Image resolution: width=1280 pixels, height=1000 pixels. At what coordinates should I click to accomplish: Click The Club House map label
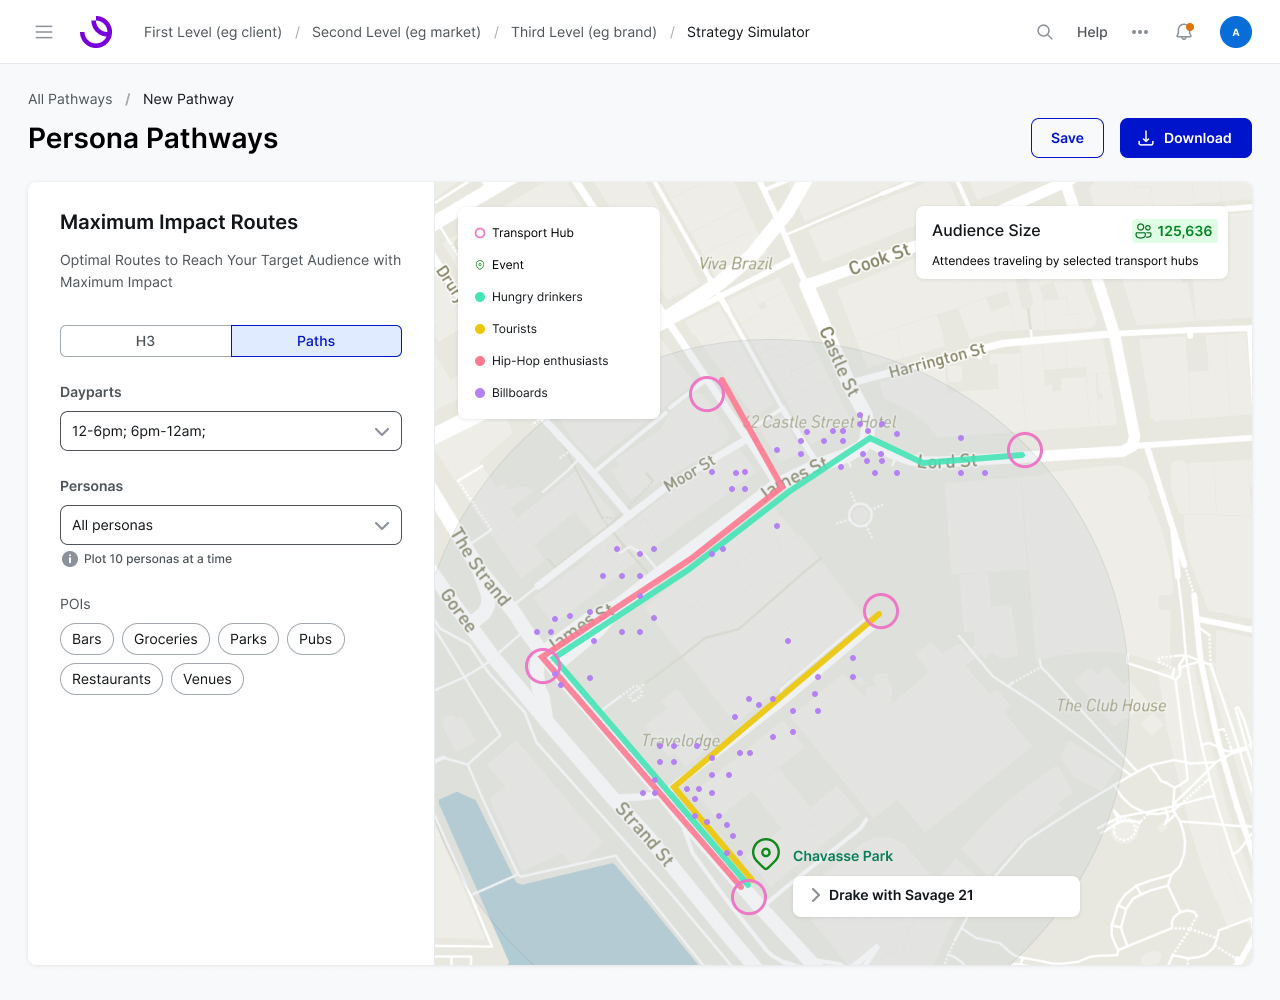pyautogui.click(x=1111, y=705)
